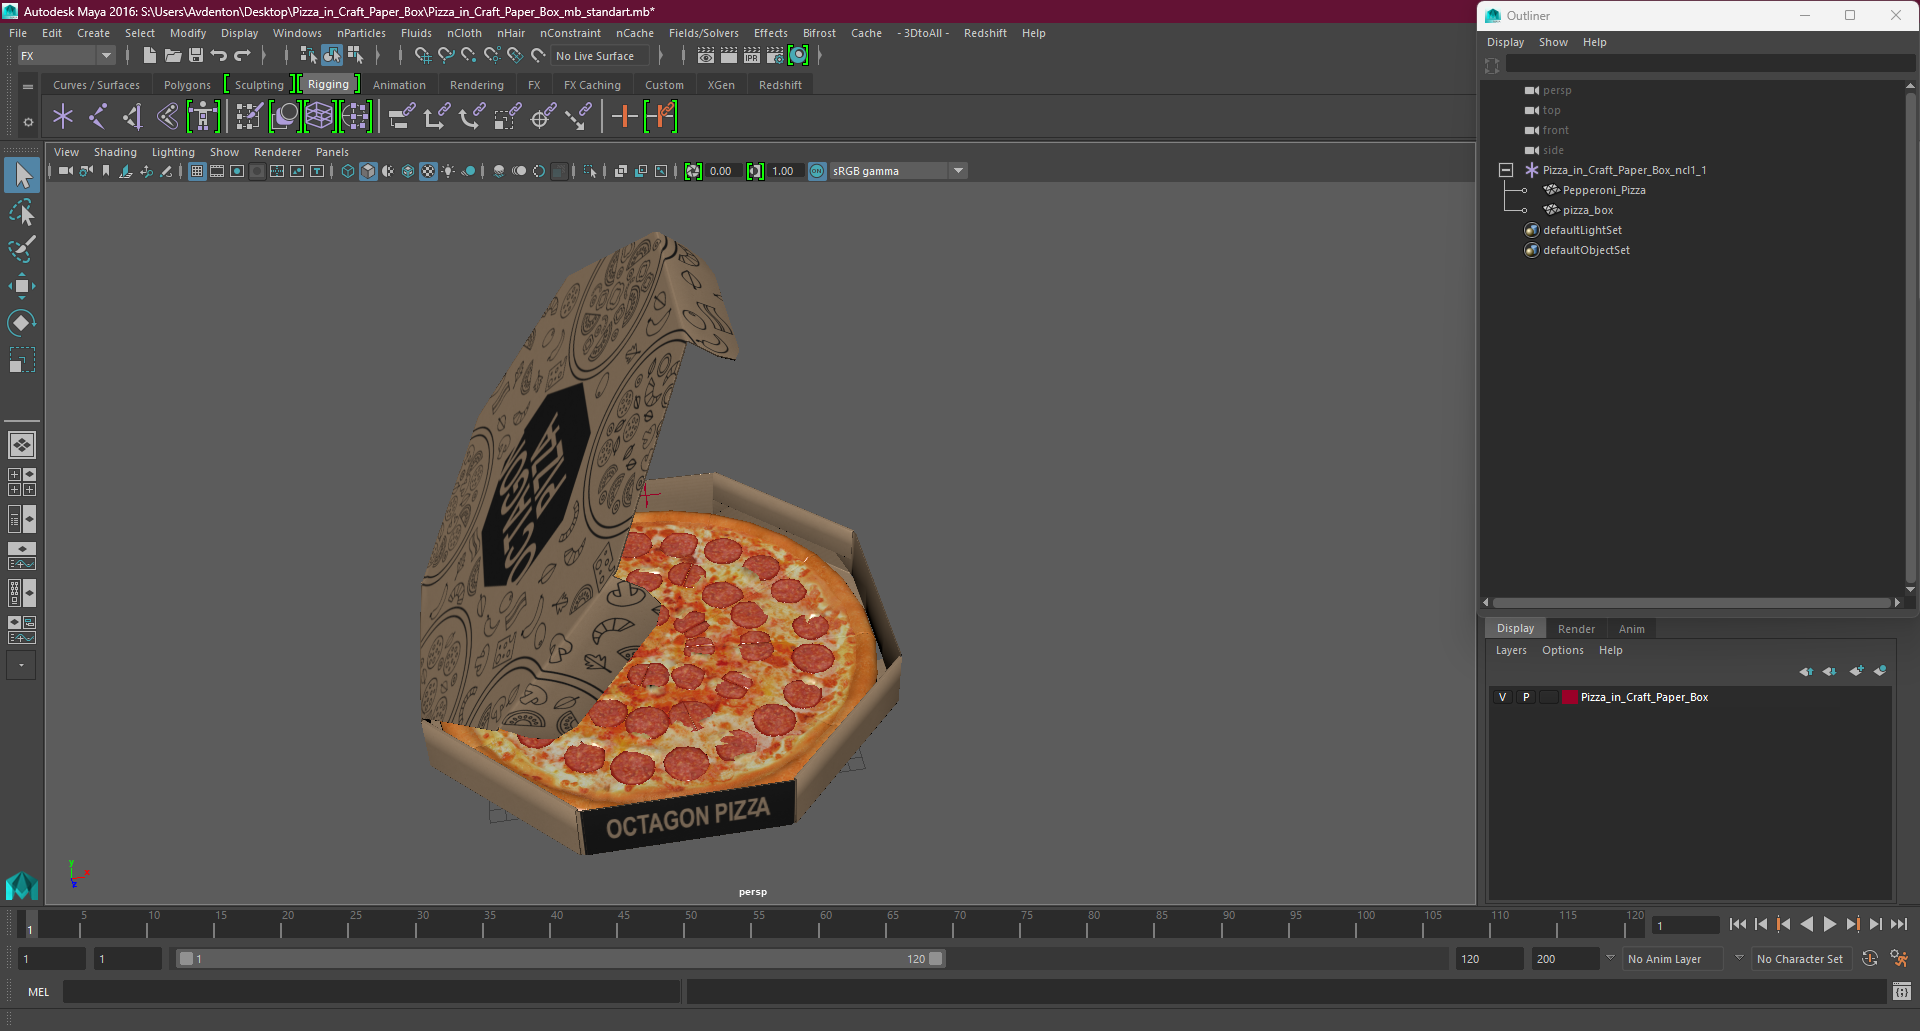Activate the Move tool
This screenshot has width=1920, height=1031.
(x=21, y=286)
